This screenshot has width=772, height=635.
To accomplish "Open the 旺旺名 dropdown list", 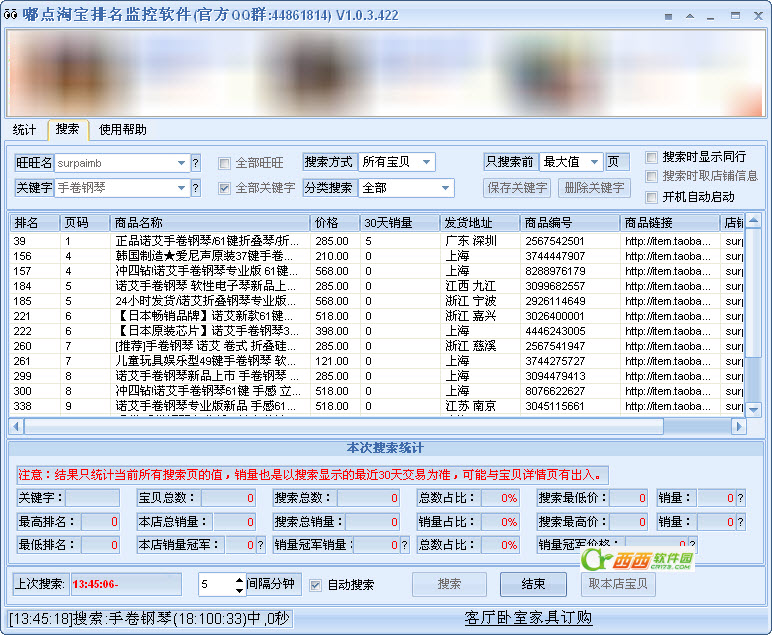I will point(181,163).
